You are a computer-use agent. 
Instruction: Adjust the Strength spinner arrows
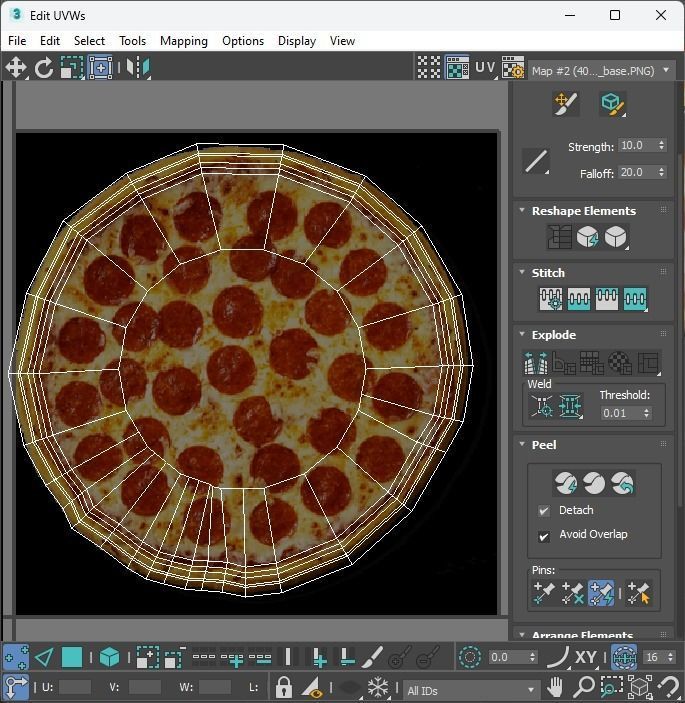tap(662, 145)
